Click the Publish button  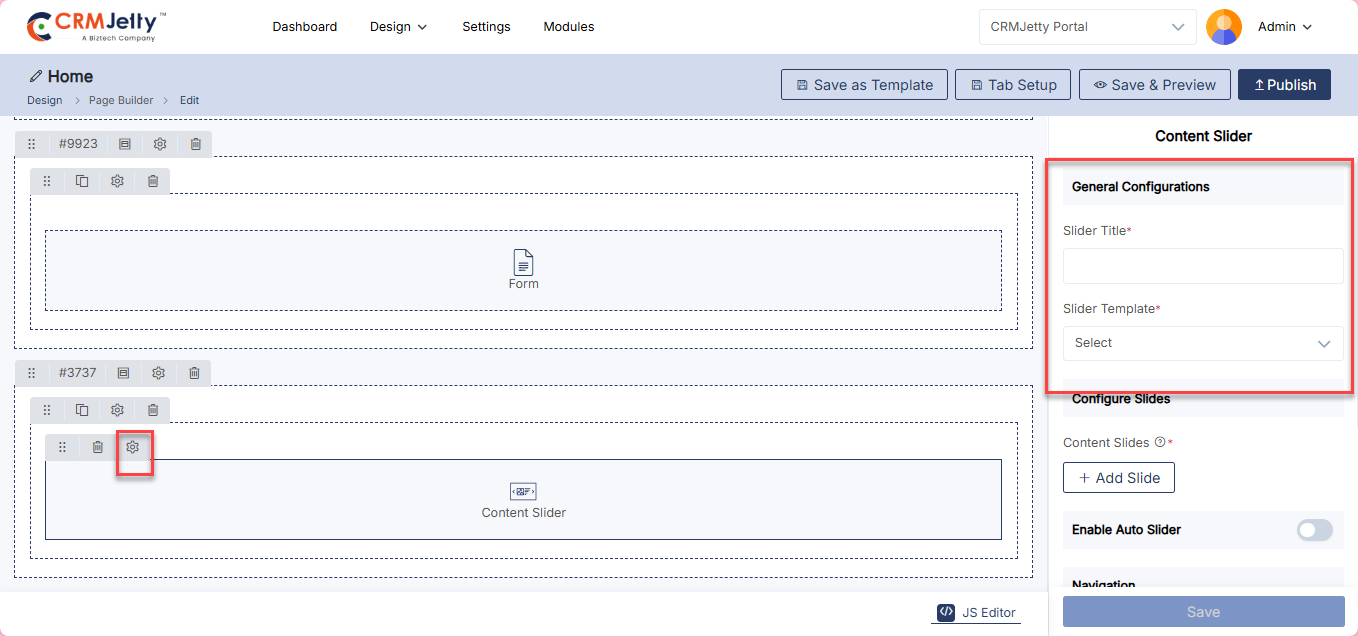click(x=1284, y=85)
